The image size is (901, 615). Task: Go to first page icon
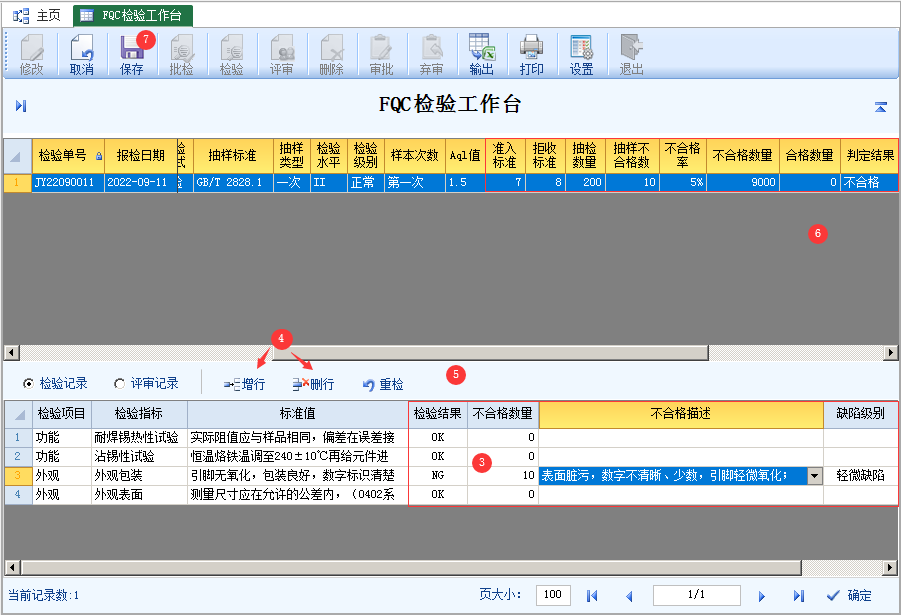tap(592, 596)
